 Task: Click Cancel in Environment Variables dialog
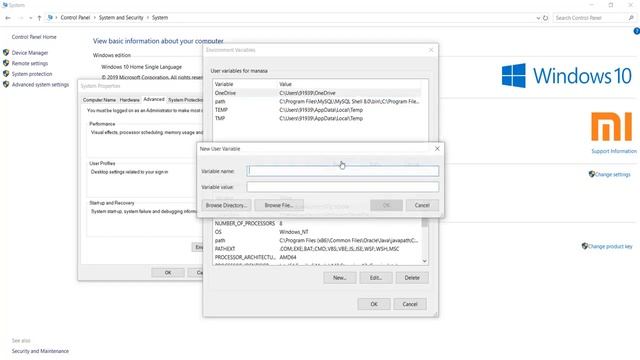point(410,304)
